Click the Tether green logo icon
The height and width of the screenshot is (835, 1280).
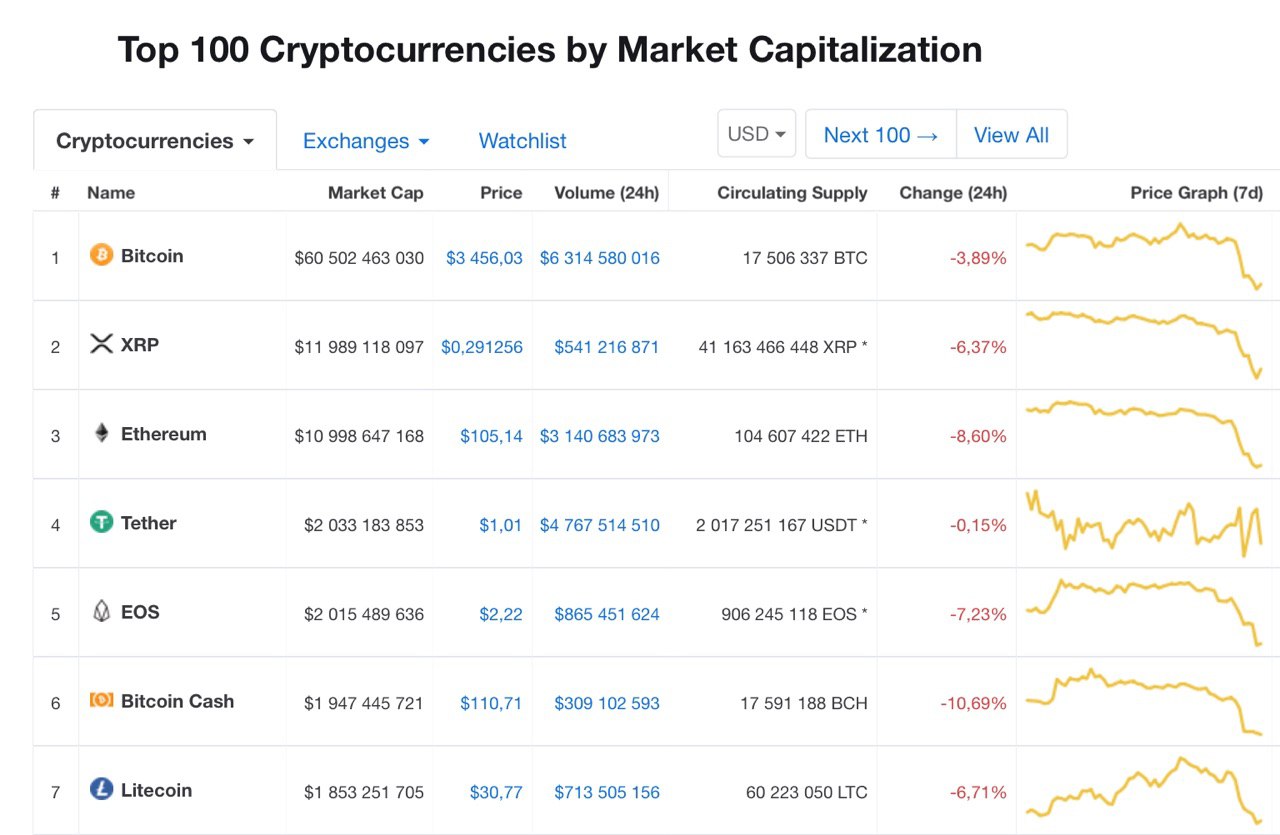(x=101, y=522)
